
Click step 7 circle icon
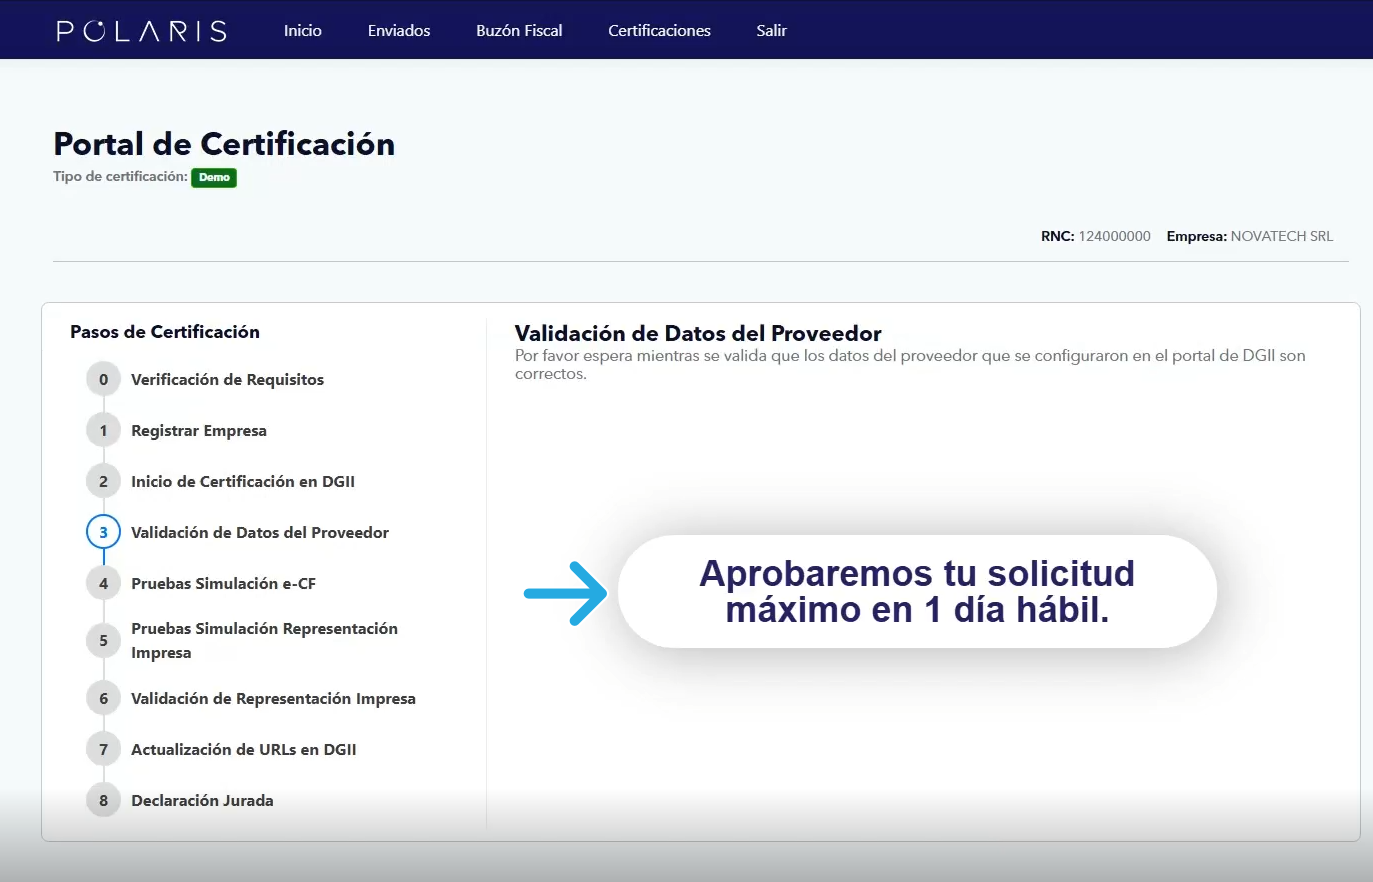tap(103, 750)
